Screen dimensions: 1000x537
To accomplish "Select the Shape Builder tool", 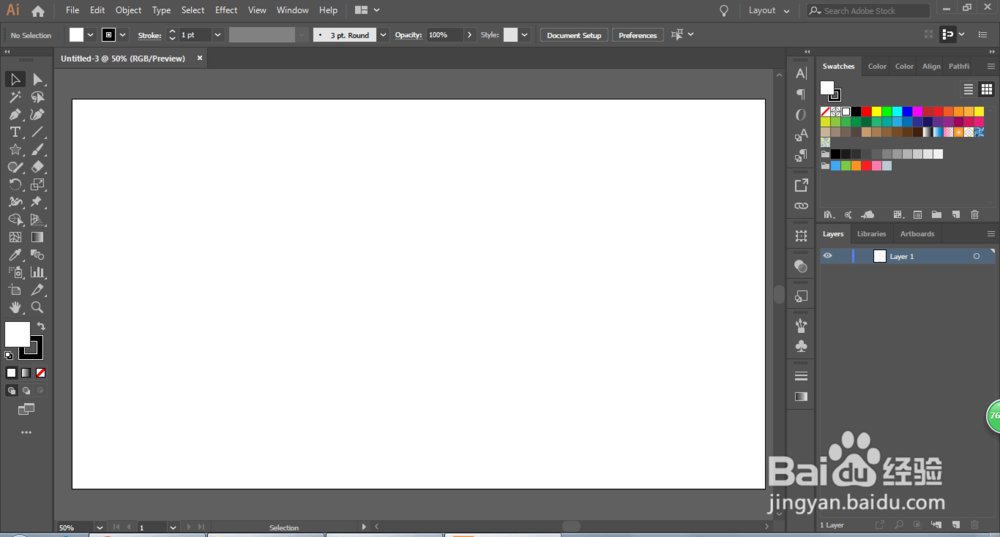I will pyautogui.click(x=15, y=219).
